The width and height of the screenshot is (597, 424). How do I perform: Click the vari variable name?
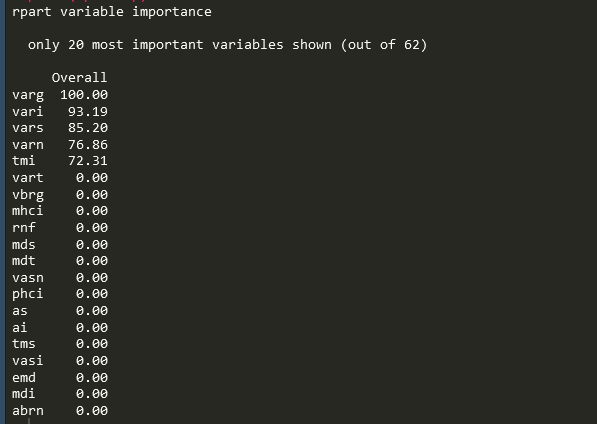[27, 112]
